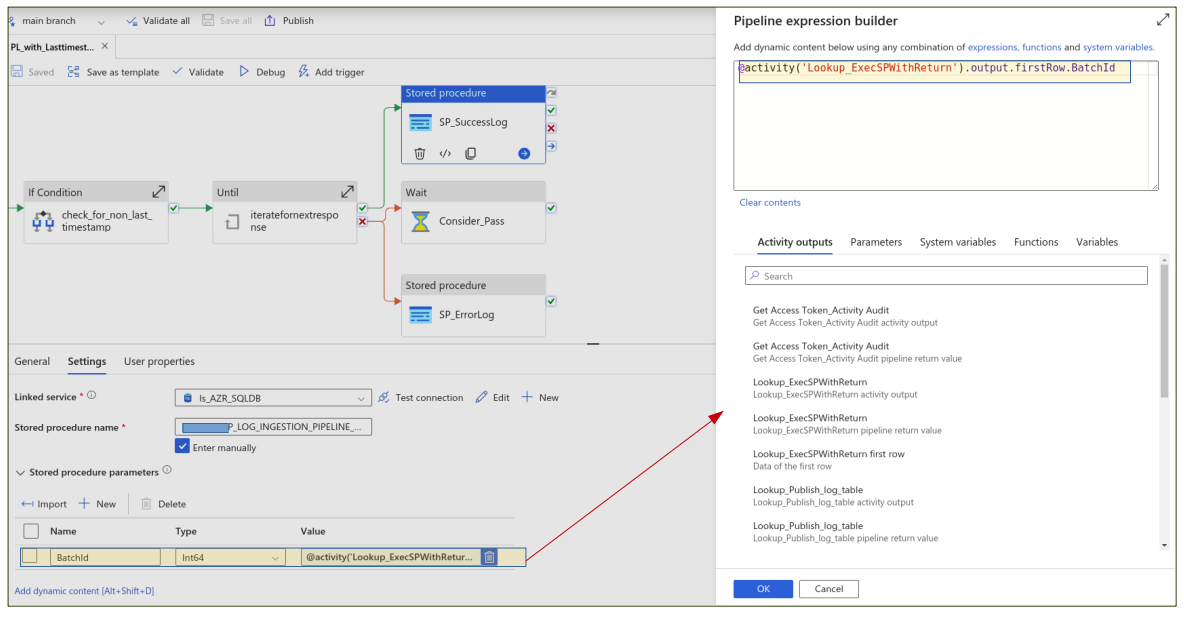This screenshot has width=1184, height=618.
Task: Add New stored procedure parameter
Action: click(97, 504)
